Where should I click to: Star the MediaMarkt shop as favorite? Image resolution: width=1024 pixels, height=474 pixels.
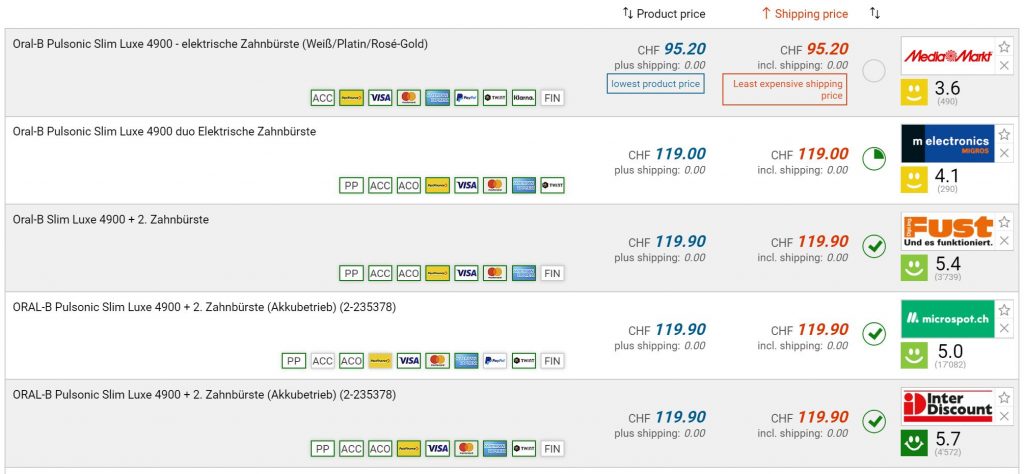[1004, 46]
